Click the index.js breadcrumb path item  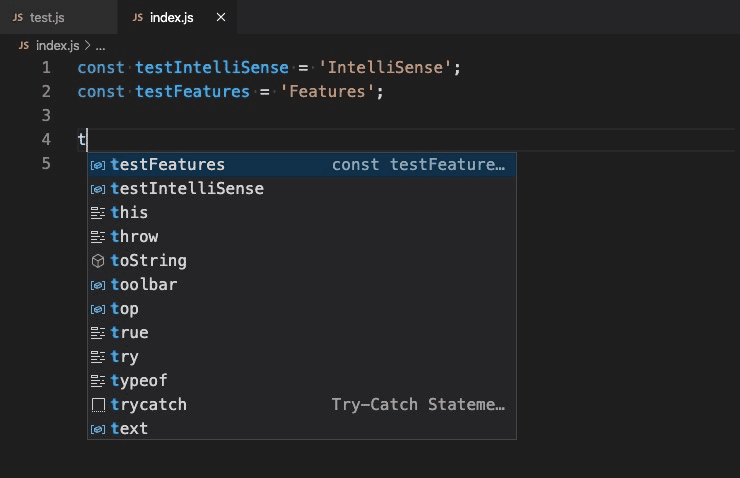click(58, 46)
